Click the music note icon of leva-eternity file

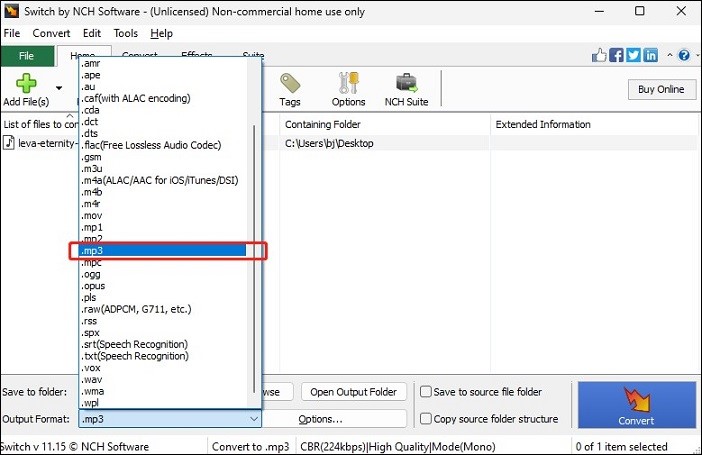pos(9,143)
